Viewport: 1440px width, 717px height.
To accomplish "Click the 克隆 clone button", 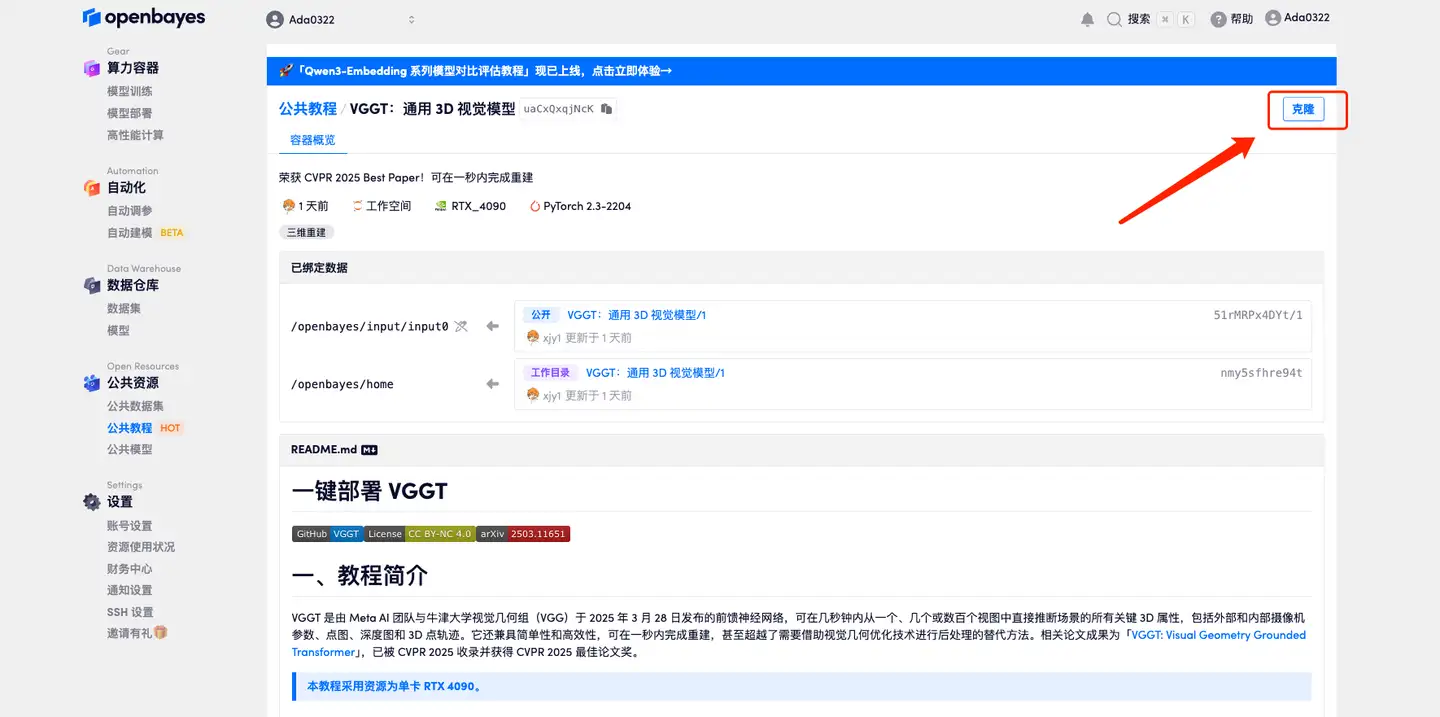I will tap(1303, 109).
